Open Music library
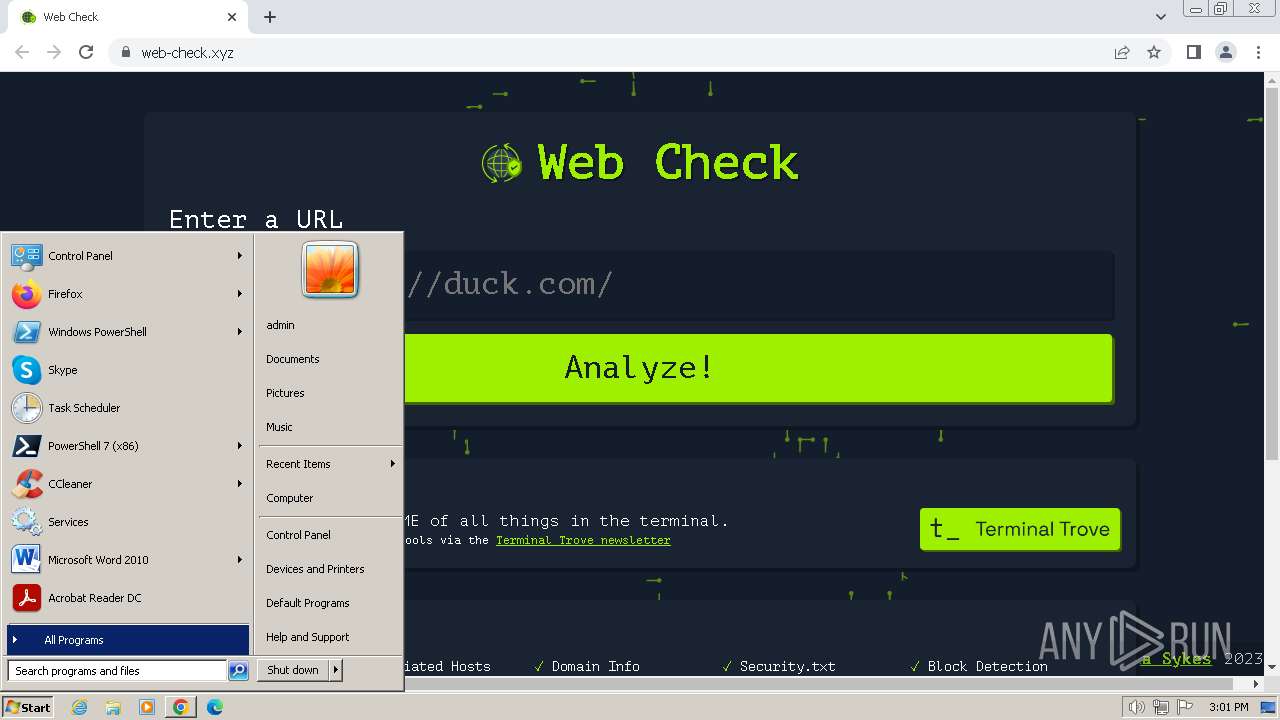The image size is (1280, 720). (x=330, y=427)
